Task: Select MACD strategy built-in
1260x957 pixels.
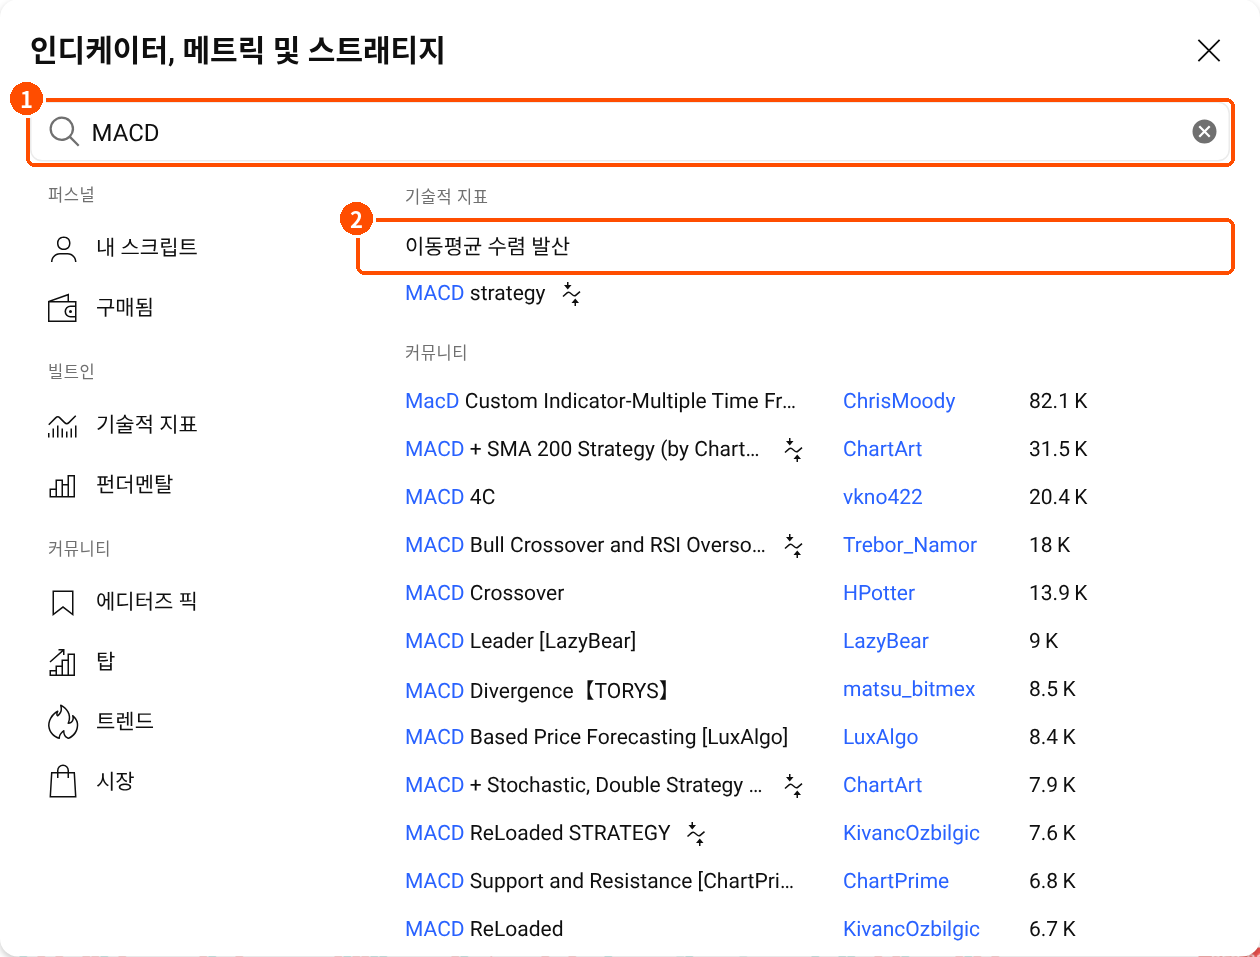Action: (x=475, y=293)
